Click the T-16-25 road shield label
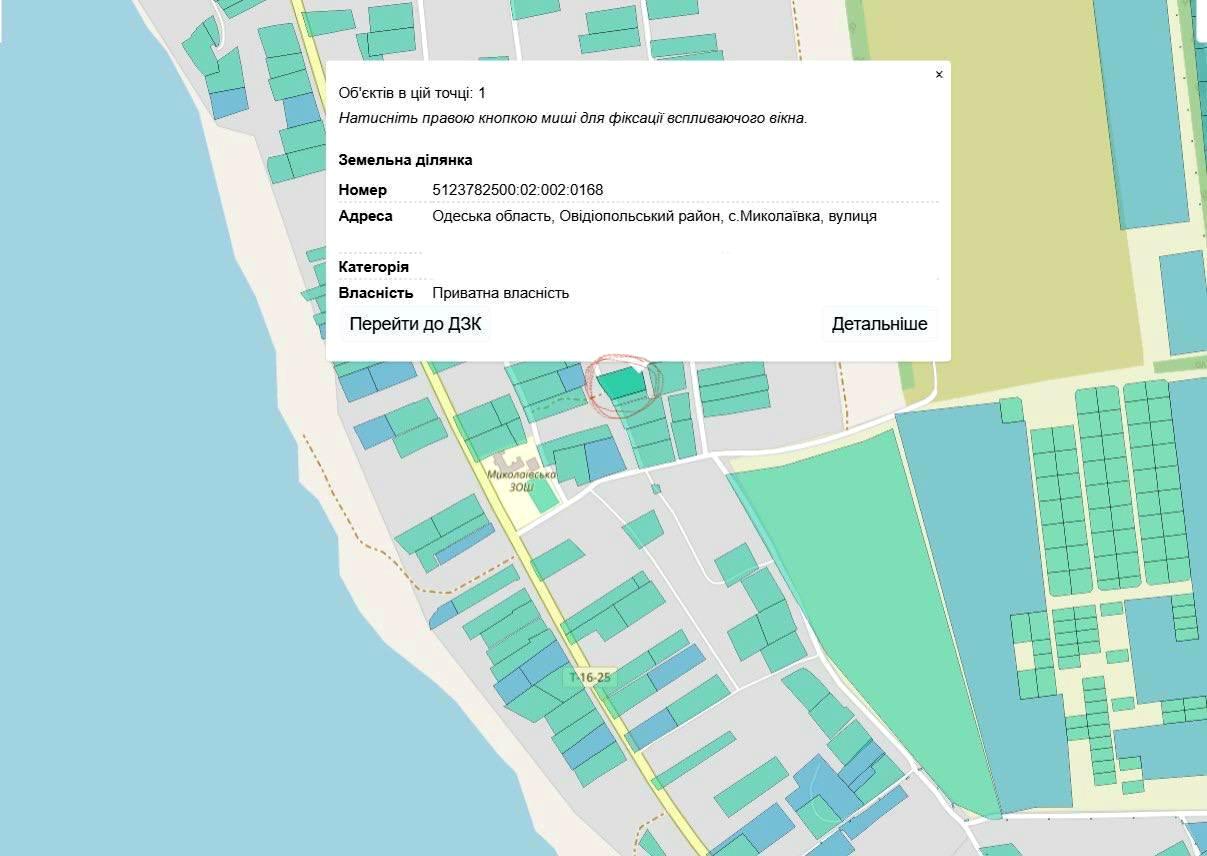Viewport: 1207px width, 856px height. click(589, 678)
